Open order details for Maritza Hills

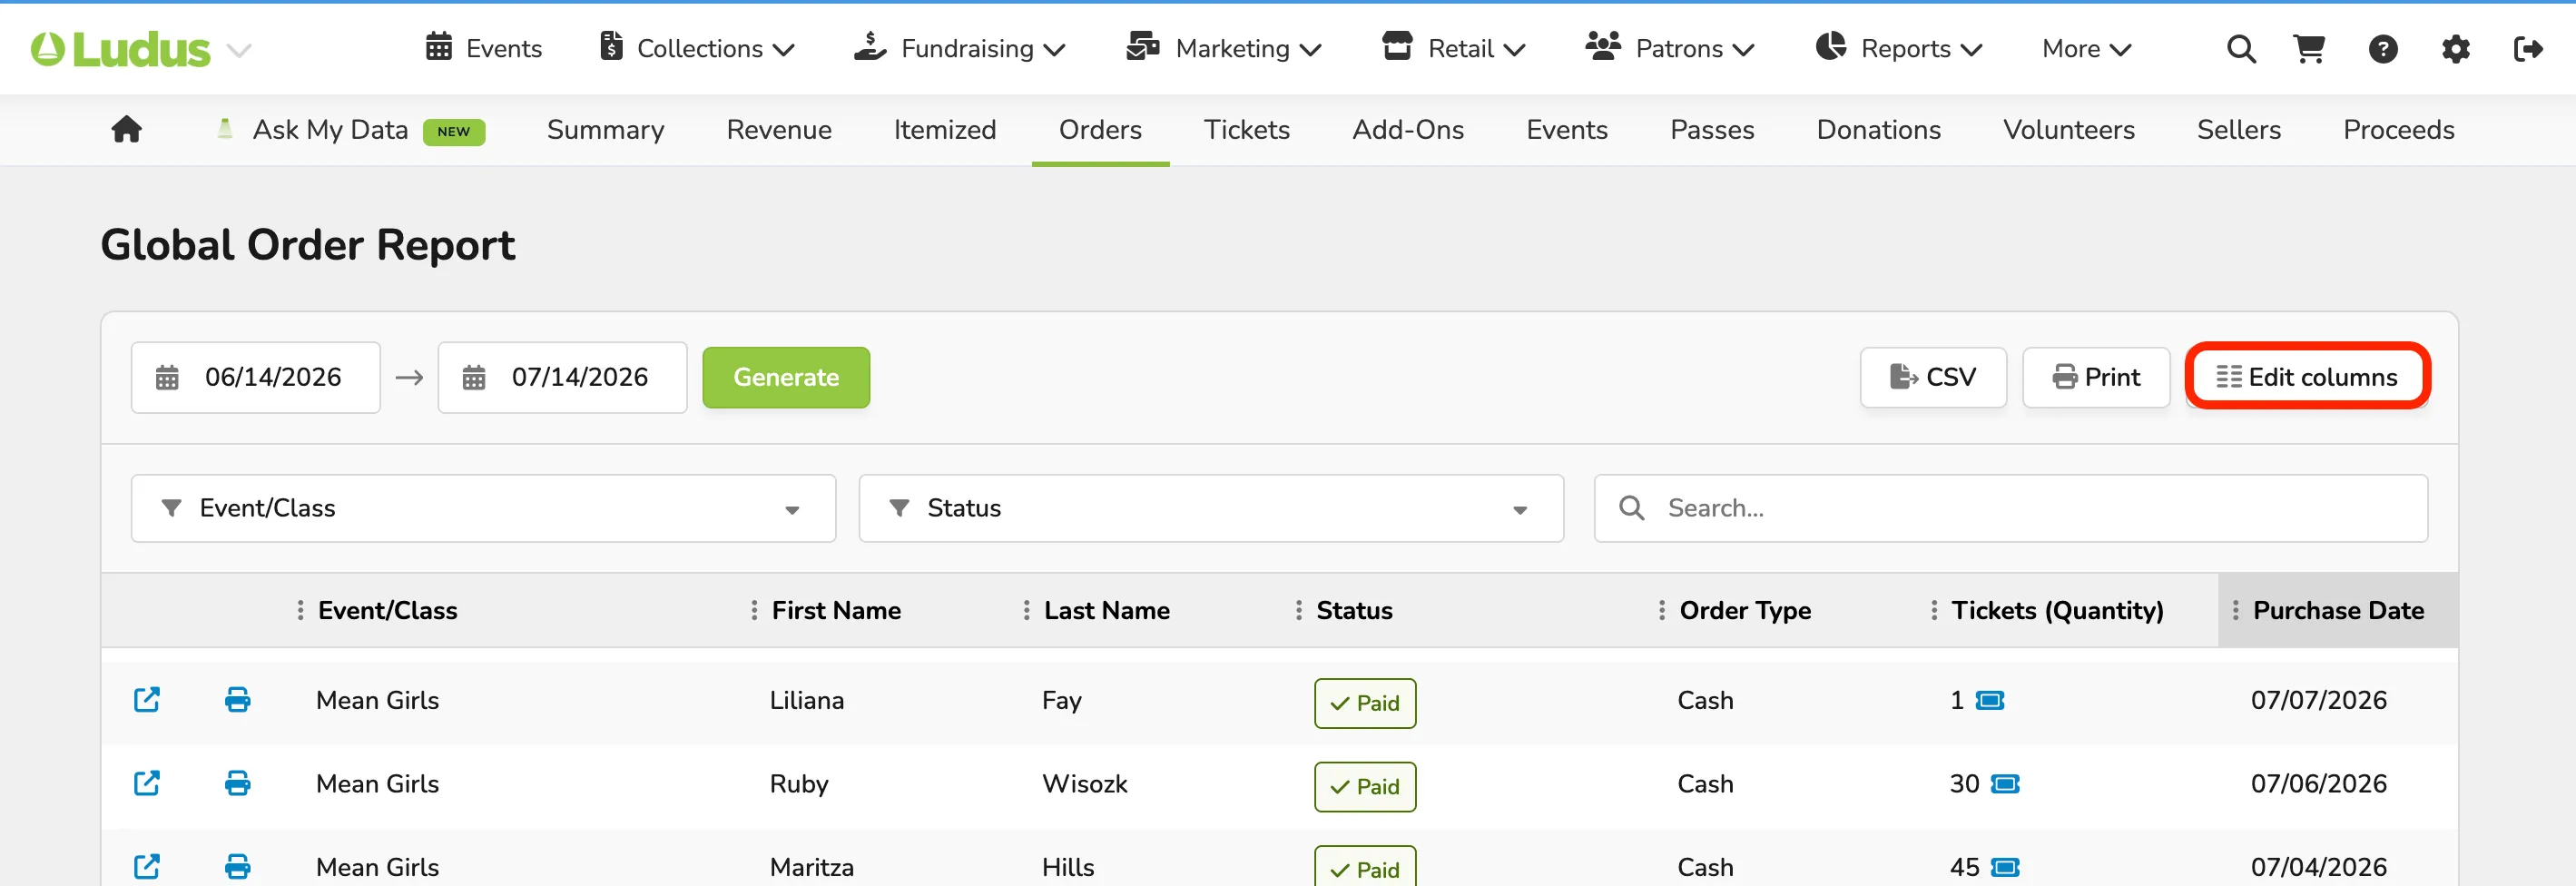(147, 866)
